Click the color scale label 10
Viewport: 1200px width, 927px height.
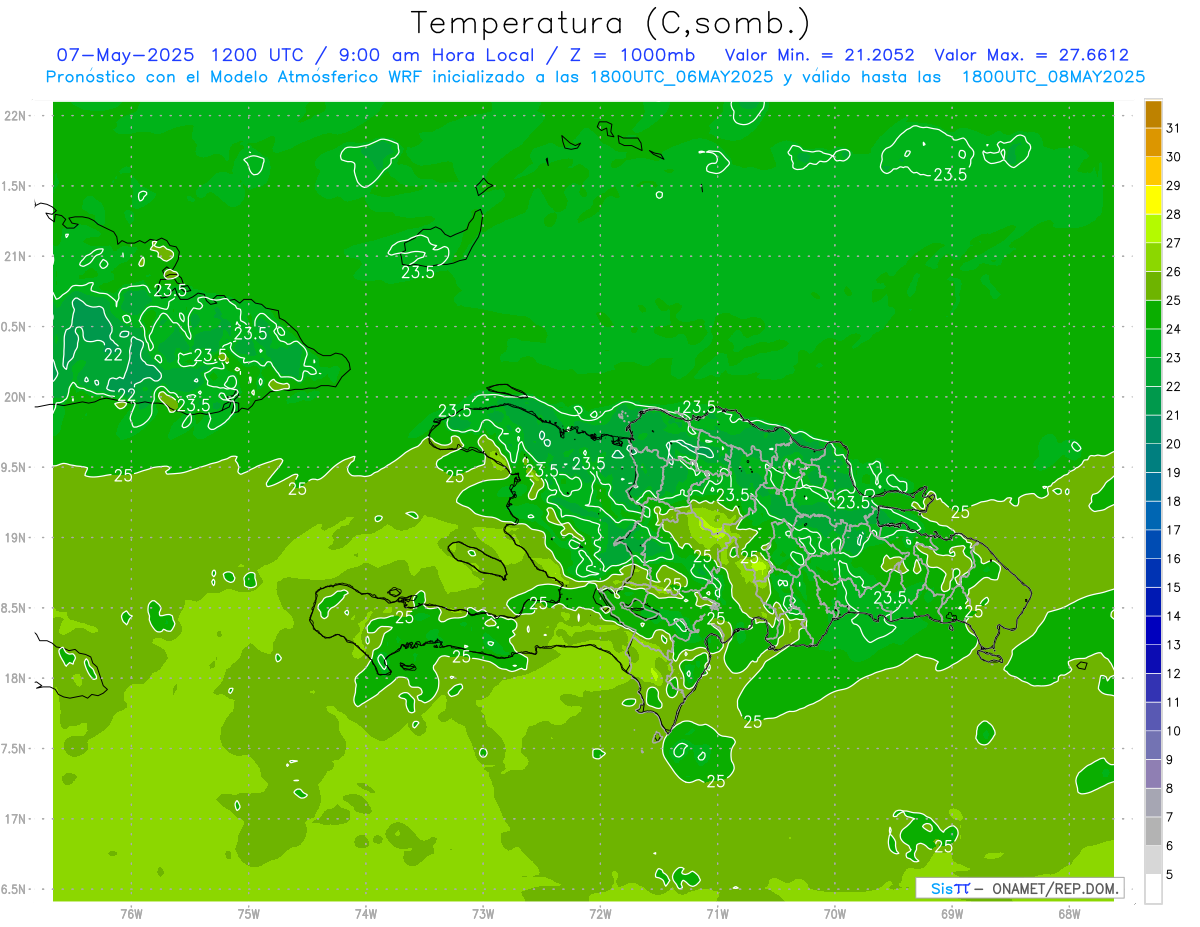tap(1173, 731)
